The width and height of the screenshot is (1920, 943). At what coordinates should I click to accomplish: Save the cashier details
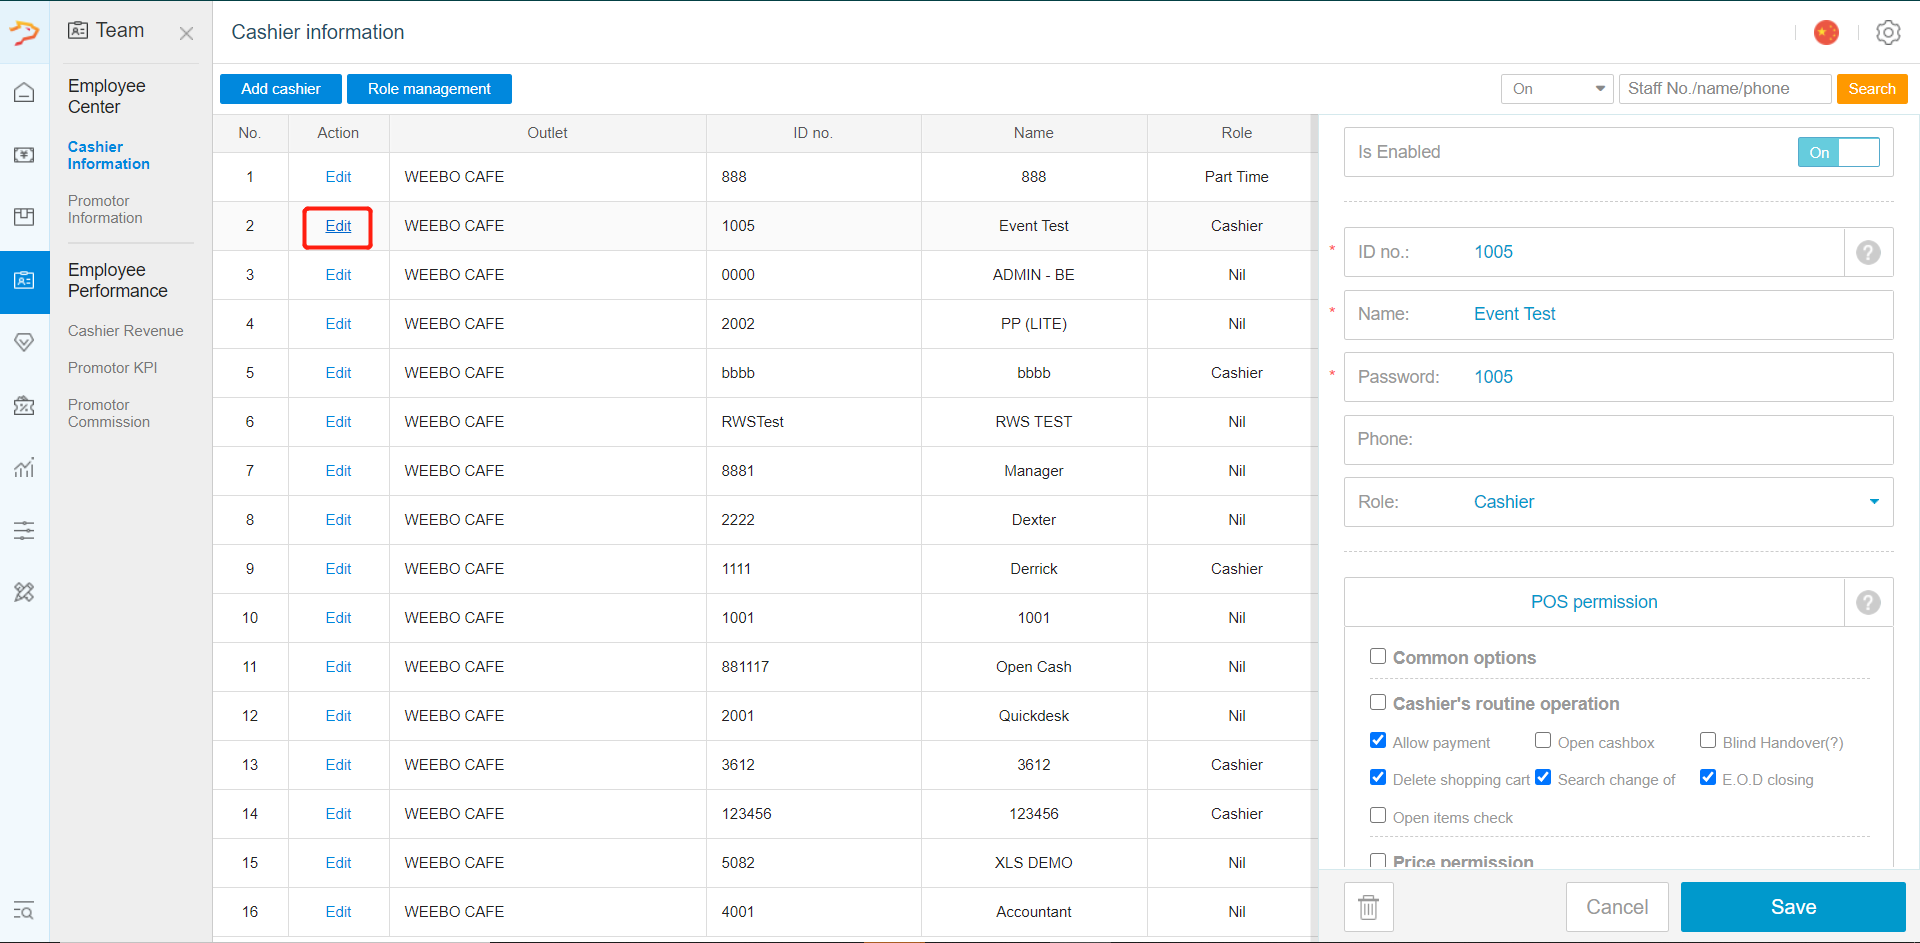tap(1793, 907)
